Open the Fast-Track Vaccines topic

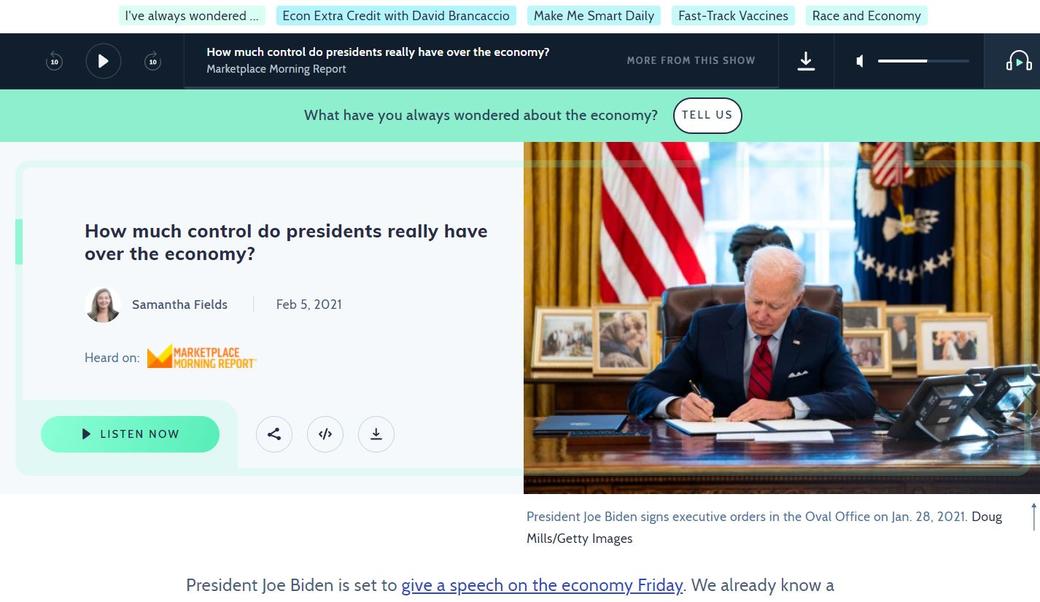pos(733,16)
